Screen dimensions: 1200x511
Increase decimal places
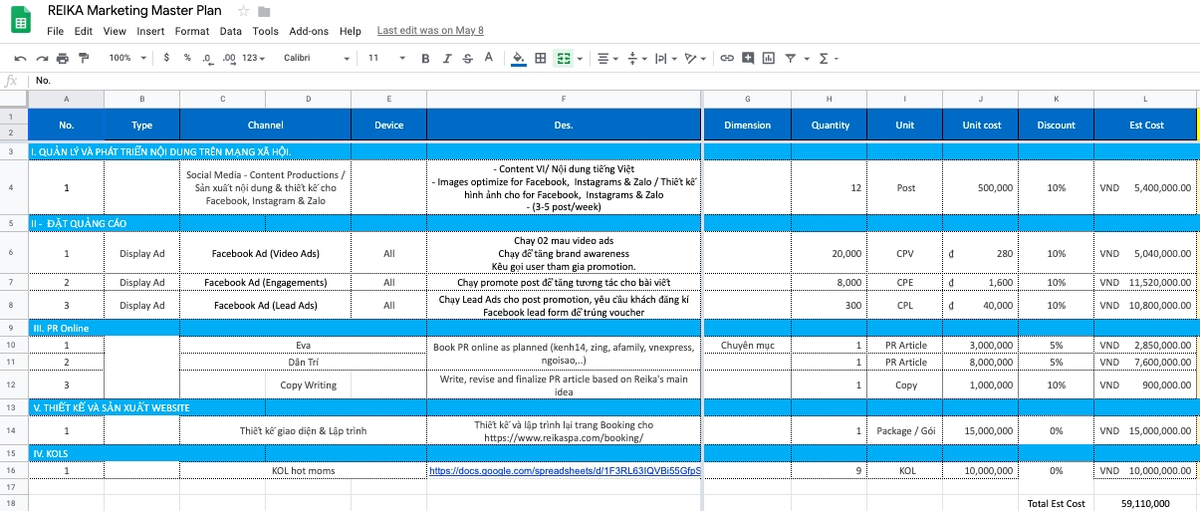(229, 58)
